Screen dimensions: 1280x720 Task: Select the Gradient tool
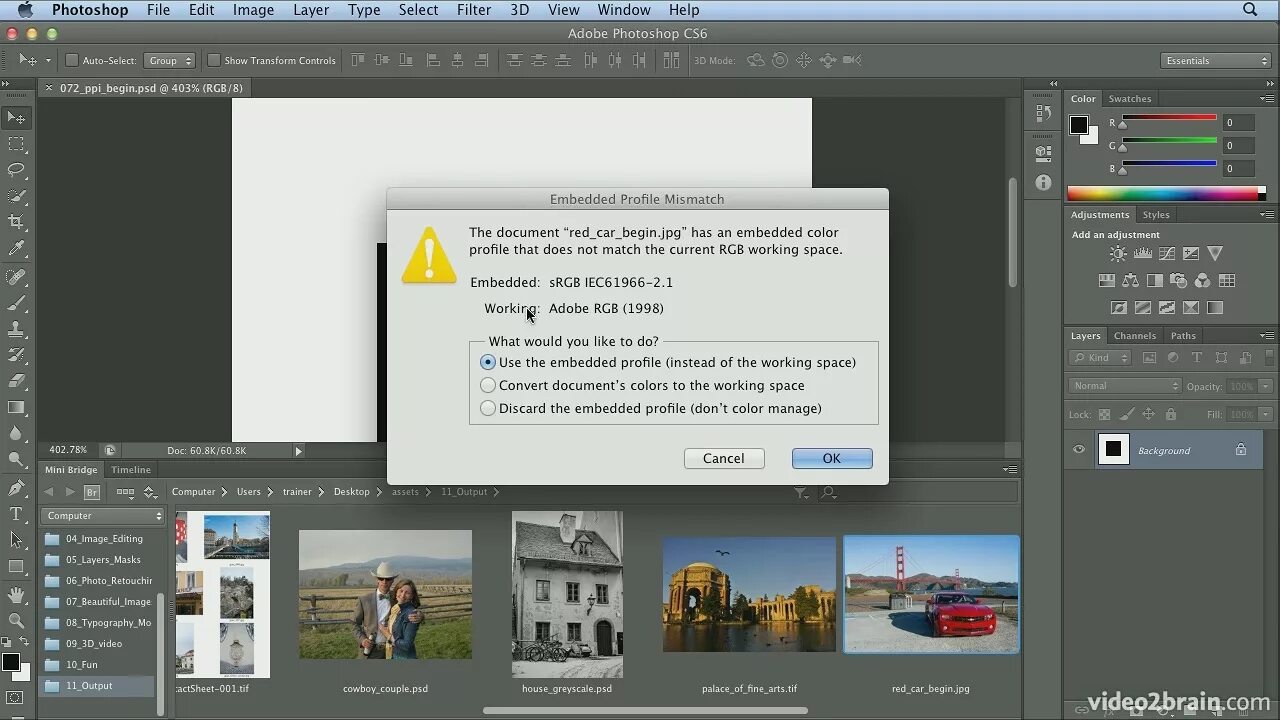[17, 407]
